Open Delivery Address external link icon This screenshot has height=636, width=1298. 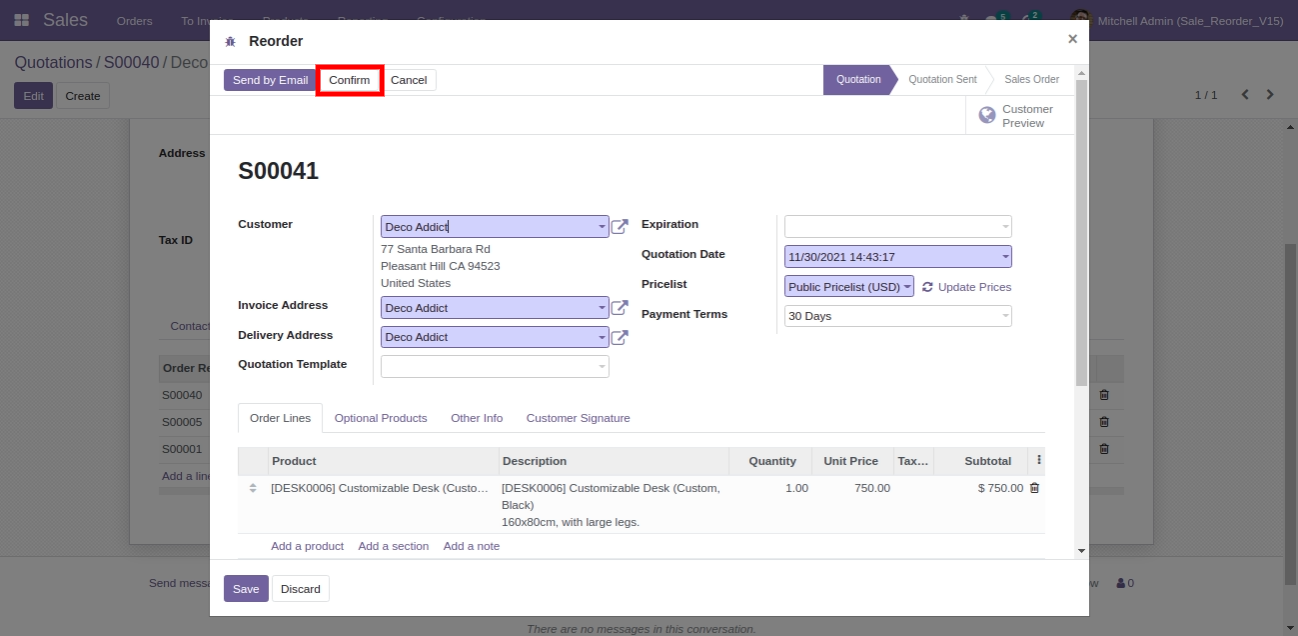[x=620, y=337]
